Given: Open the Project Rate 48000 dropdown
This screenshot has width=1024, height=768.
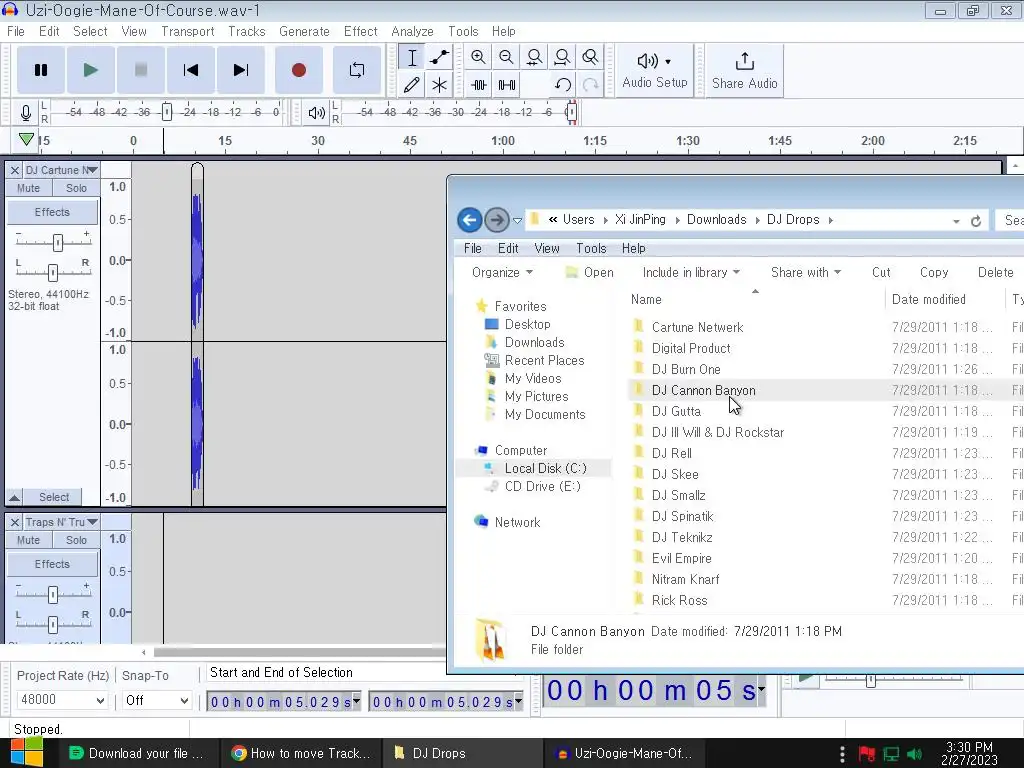Looking at the screenshot, I should click(x=61, y=700).
